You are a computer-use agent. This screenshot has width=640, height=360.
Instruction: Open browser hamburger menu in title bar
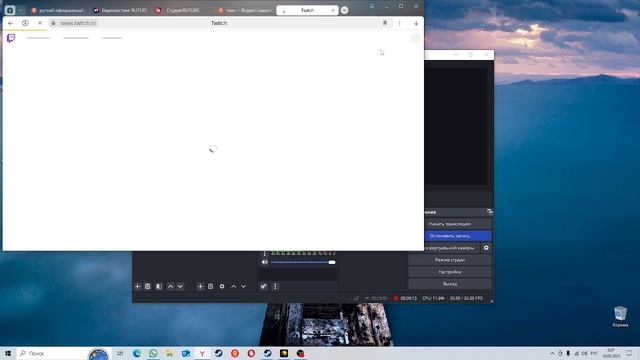click(x=372, y=6)
